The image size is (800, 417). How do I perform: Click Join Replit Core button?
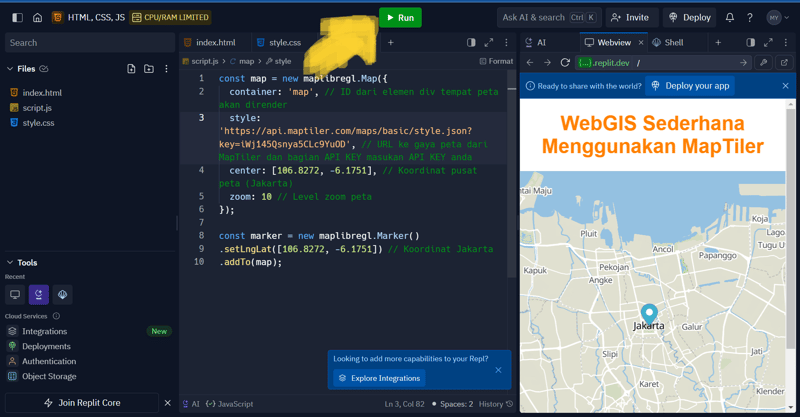click(82, 403)
